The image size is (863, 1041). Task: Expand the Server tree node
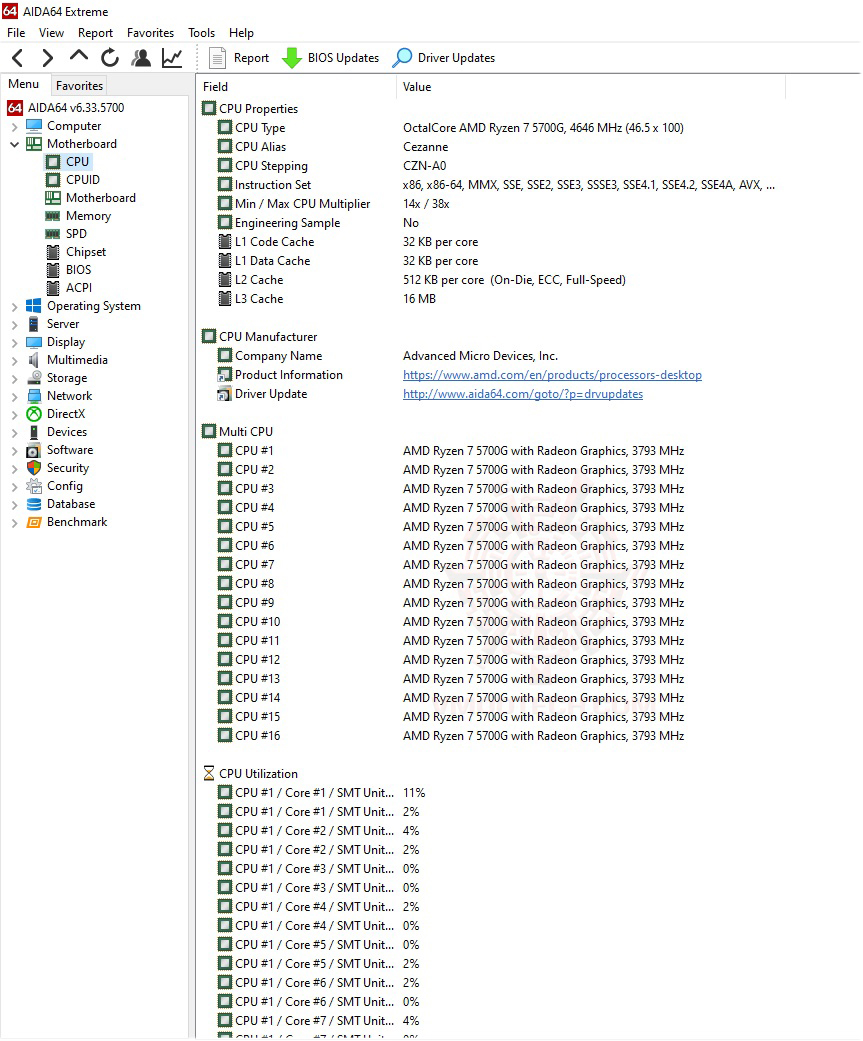(14, 324)
